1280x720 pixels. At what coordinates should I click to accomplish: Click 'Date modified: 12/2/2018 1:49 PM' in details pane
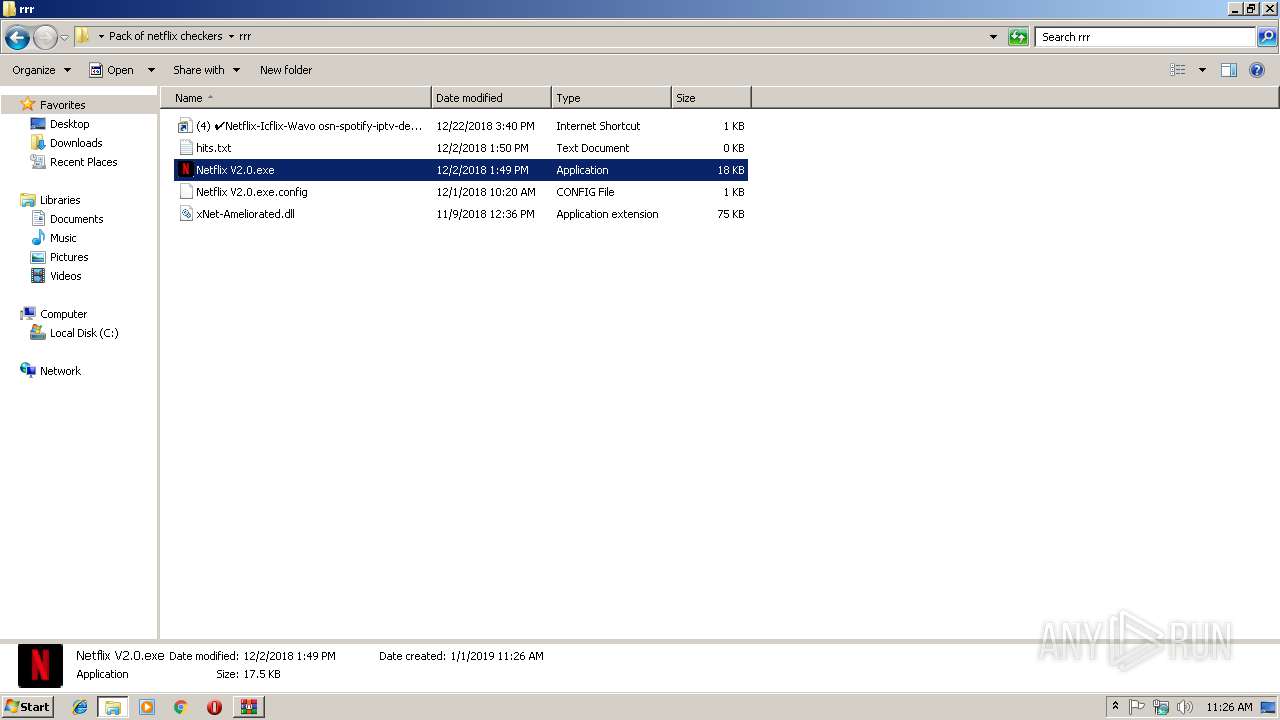pyautogui.click(x=252, y=656)
